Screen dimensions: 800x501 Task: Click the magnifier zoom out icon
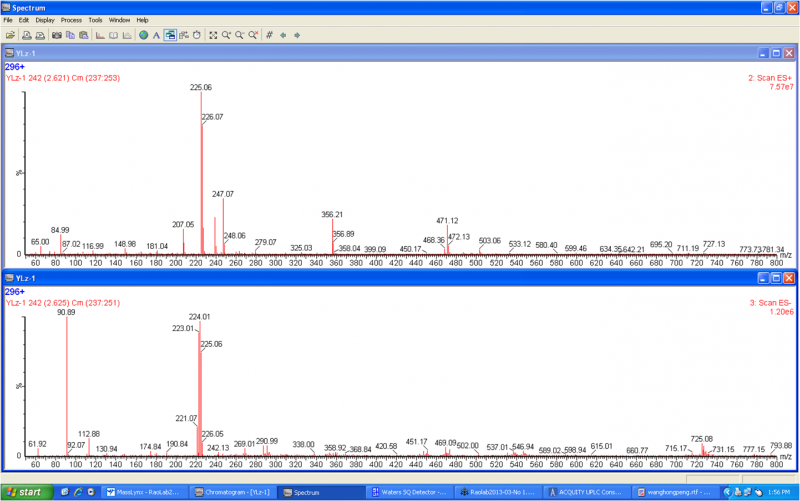pos(239,35)
